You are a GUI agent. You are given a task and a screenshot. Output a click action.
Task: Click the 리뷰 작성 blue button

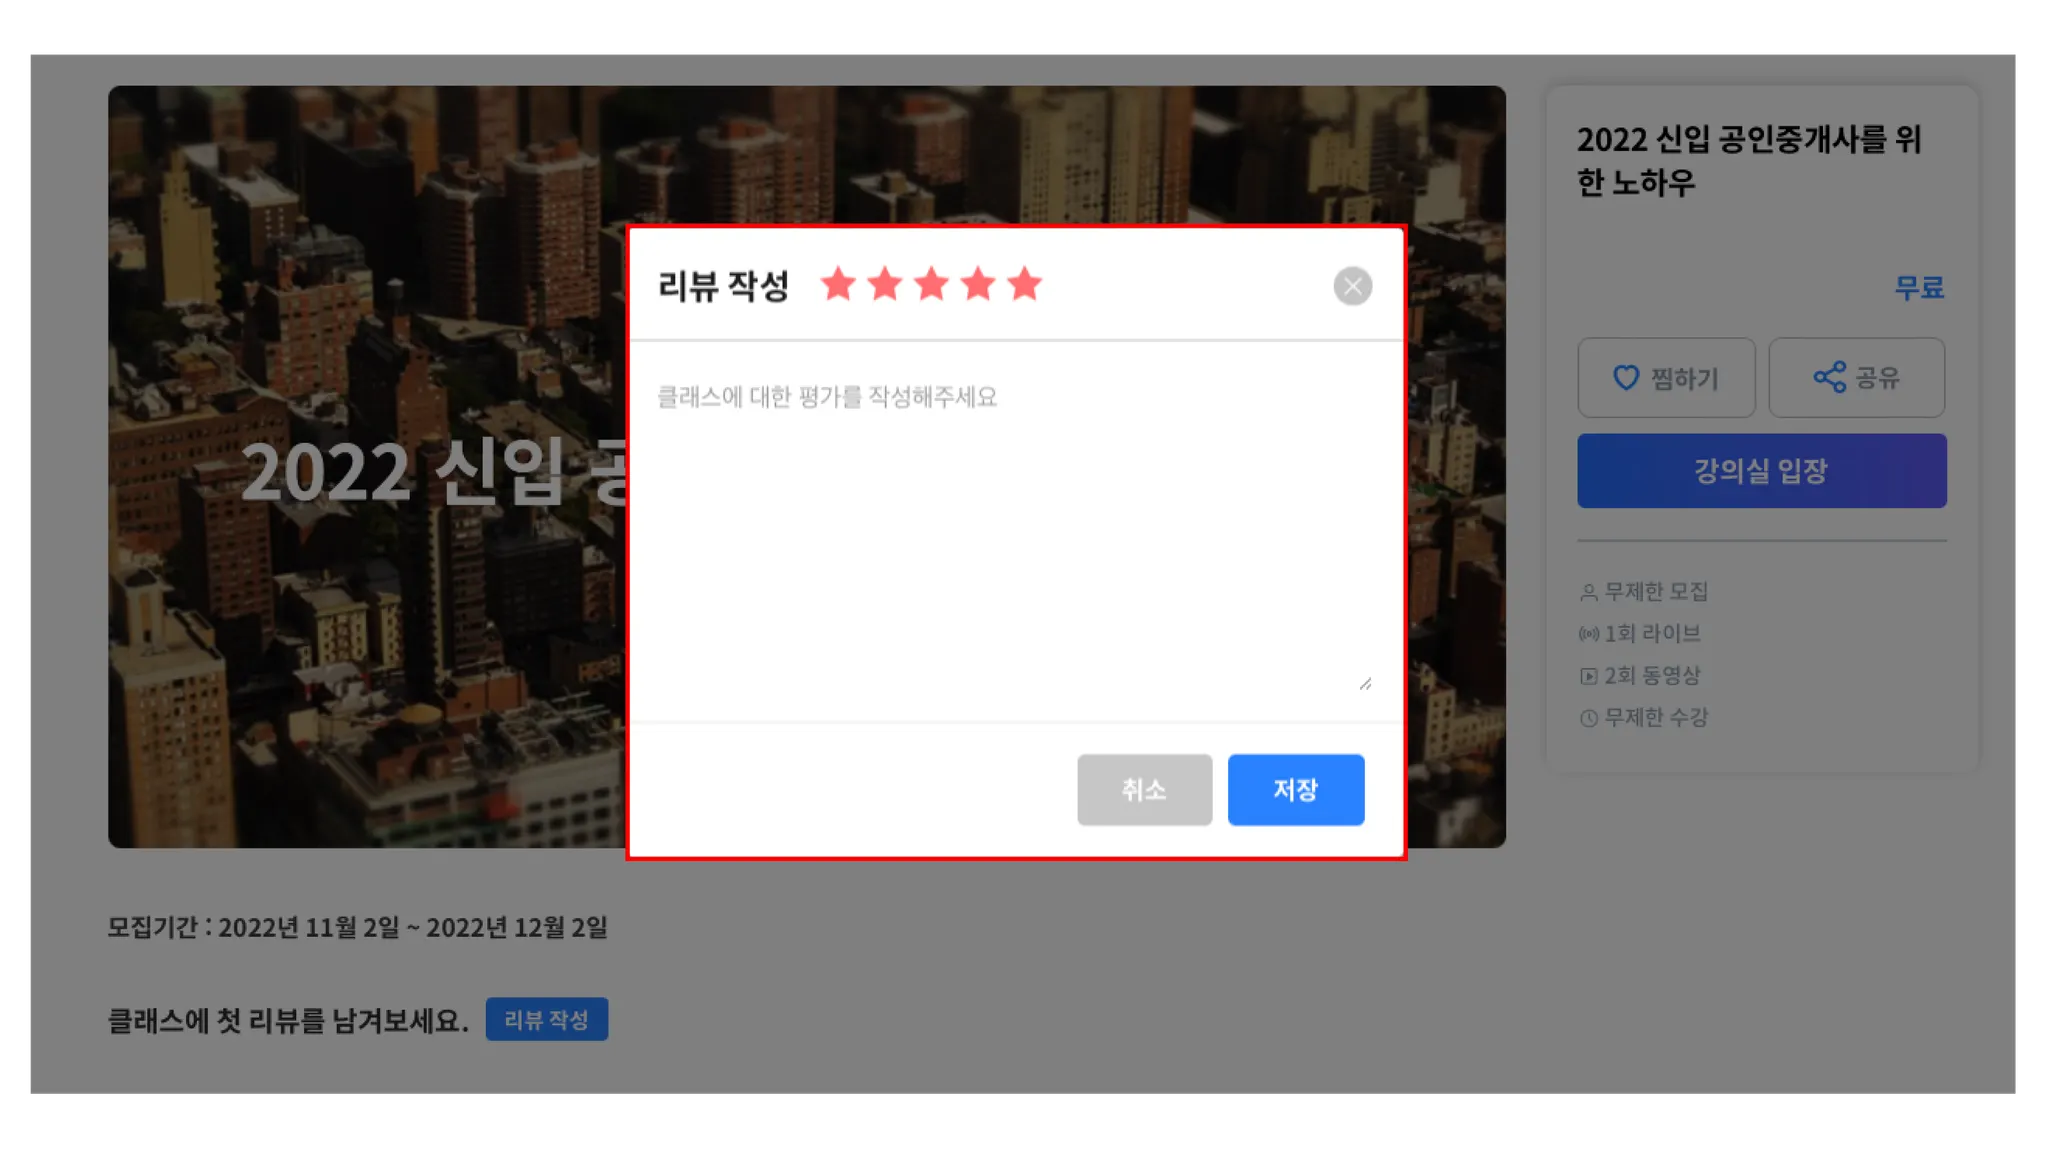click(546, 1019)
